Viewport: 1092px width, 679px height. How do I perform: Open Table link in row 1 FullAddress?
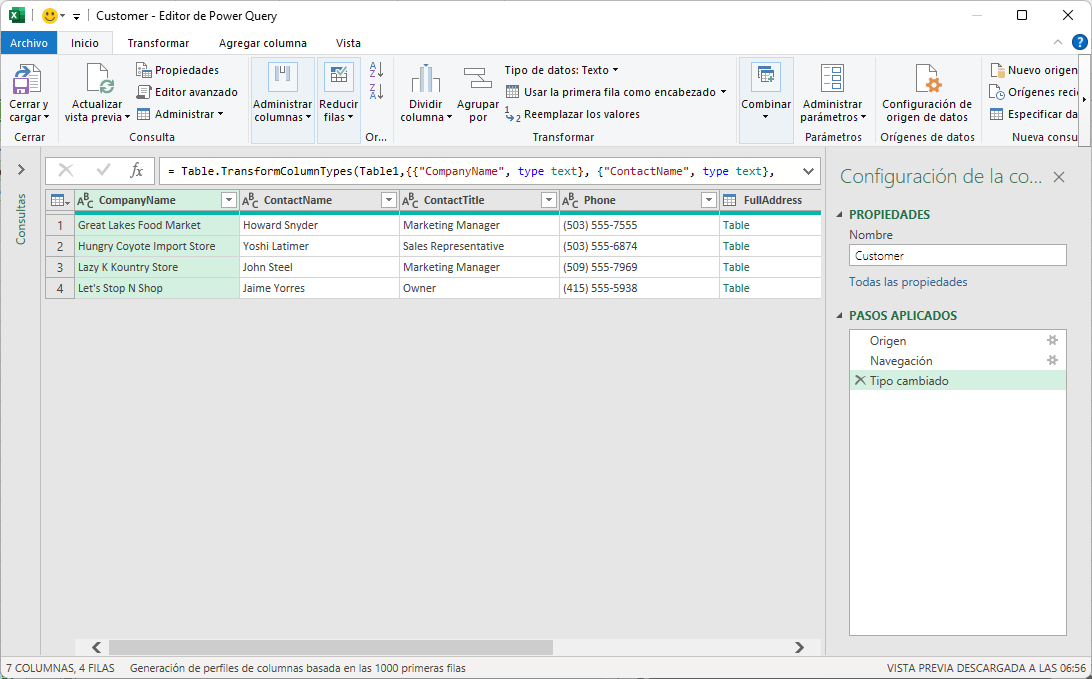coord(736,225)
